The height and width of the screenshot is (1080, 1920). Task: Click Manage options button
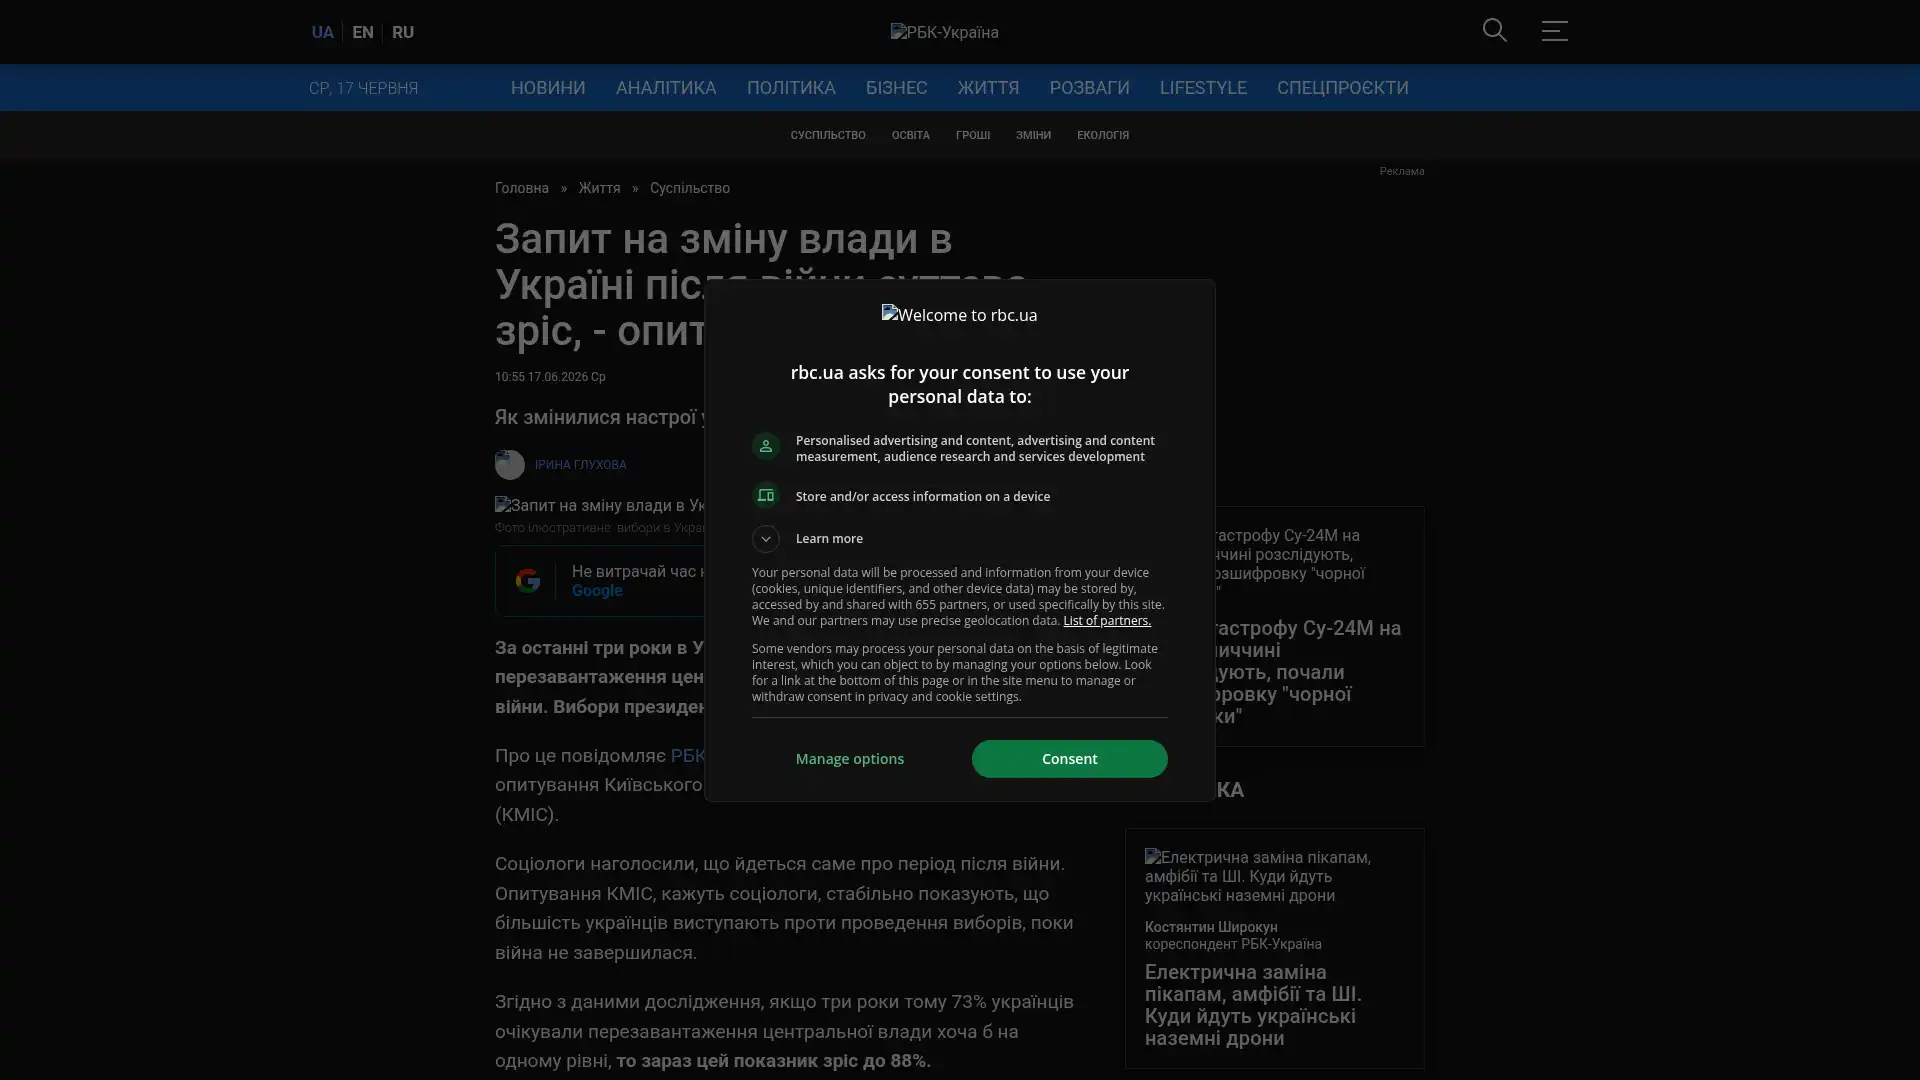(x=850, y=759)
